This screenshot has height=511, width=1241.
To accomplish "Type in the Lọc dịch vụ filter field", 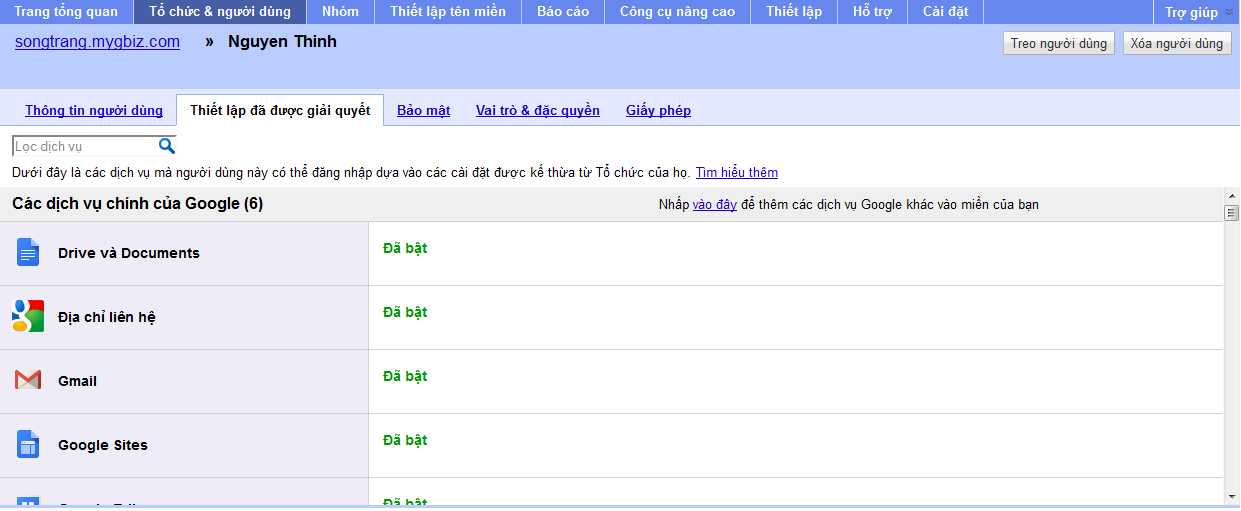I will coord(84,147).
